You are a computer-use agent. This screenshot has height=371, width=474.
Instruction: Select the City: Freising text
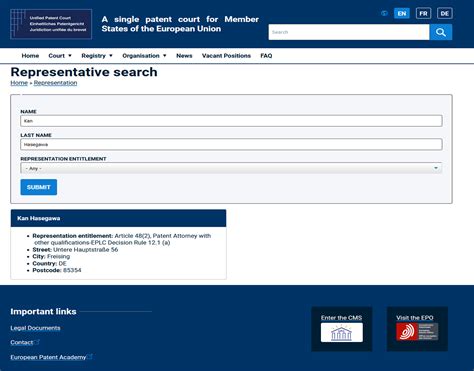click(51, 257)
